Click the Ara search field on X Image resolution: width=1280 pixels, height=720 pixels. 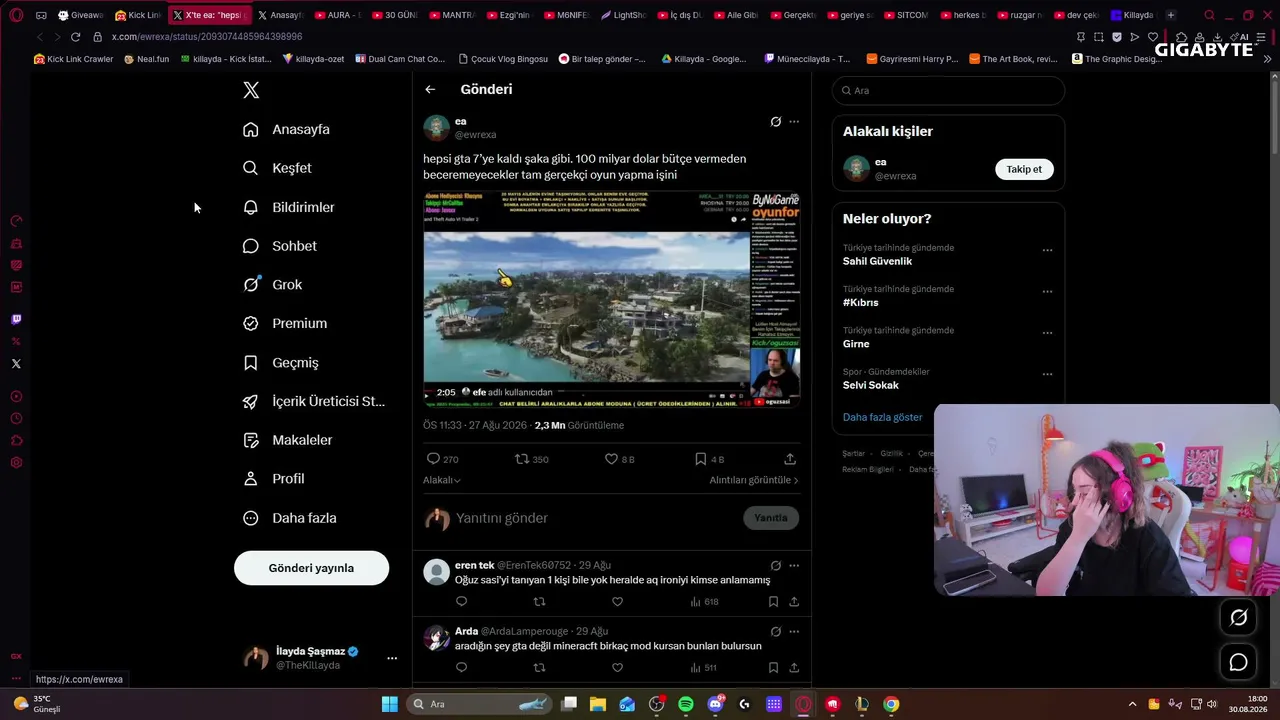(x=948, y=90)
